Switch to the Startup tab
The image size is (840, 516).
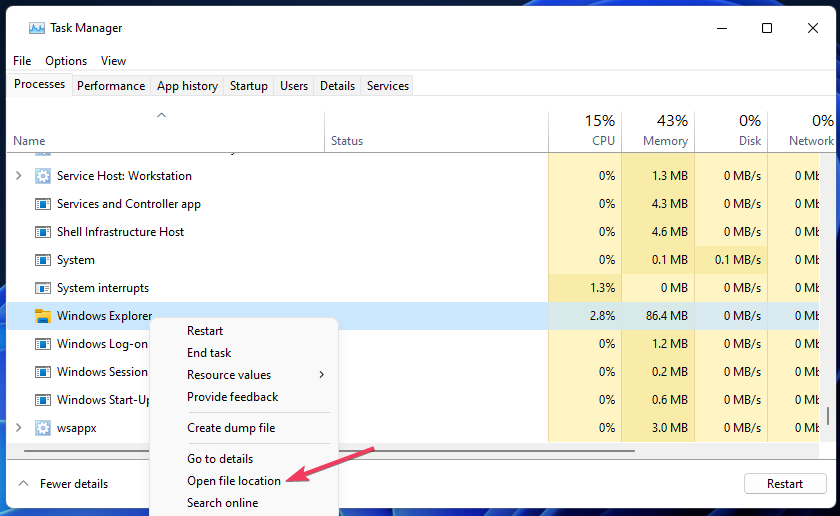point(249,86)
